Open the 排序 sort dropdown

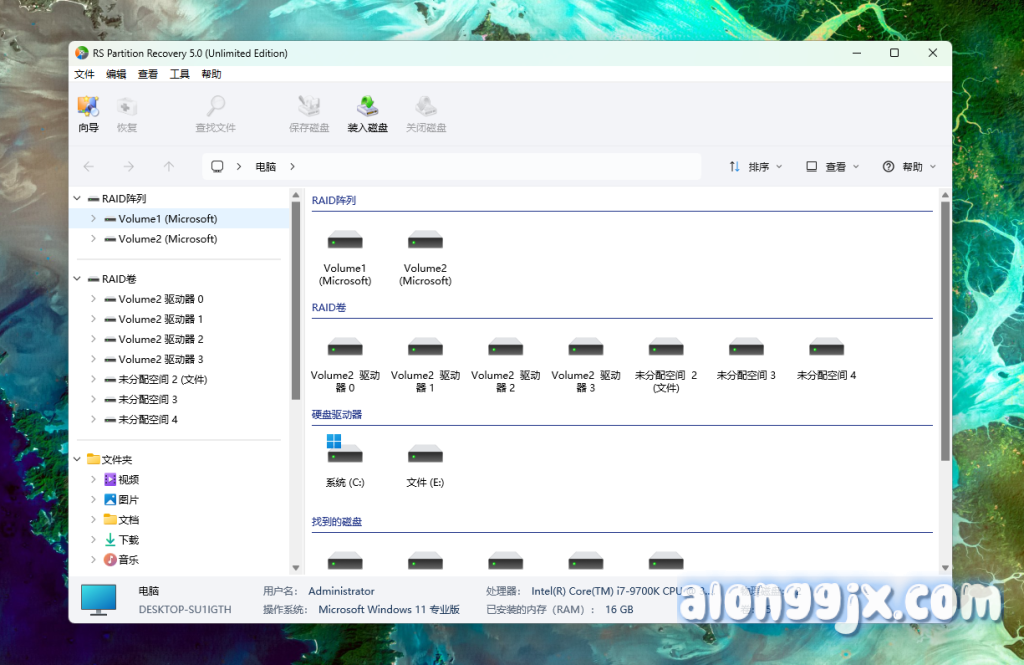[x=756, y=167]
